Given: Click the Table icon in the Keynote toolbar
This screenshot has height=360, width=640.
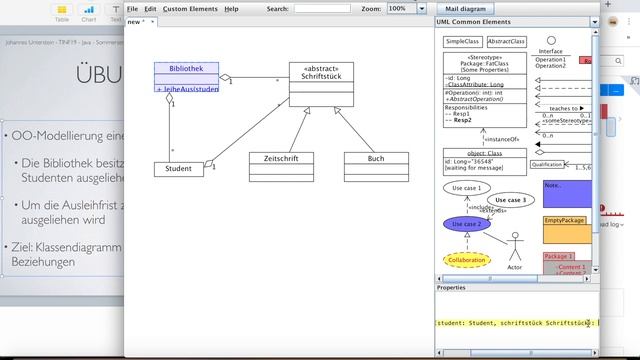Looking at the screenshot, I should pyautogui.click(x=62, y=13).
